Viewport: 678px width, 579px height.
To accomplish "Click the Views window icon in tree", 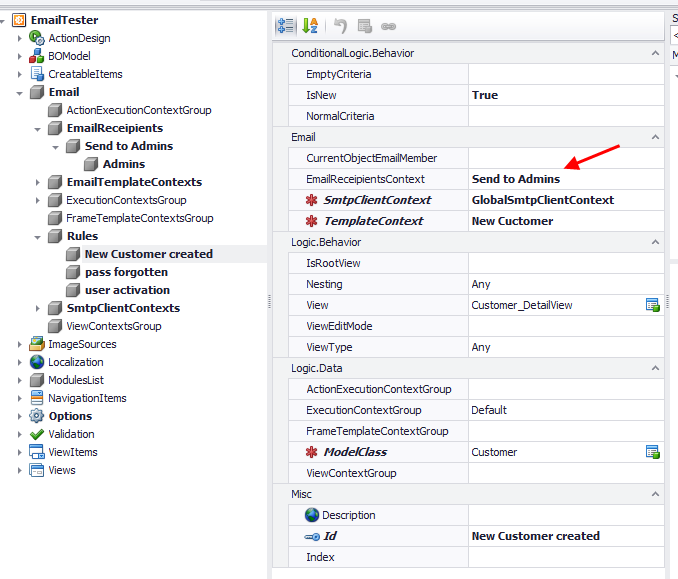I will [x=37, y=470].
